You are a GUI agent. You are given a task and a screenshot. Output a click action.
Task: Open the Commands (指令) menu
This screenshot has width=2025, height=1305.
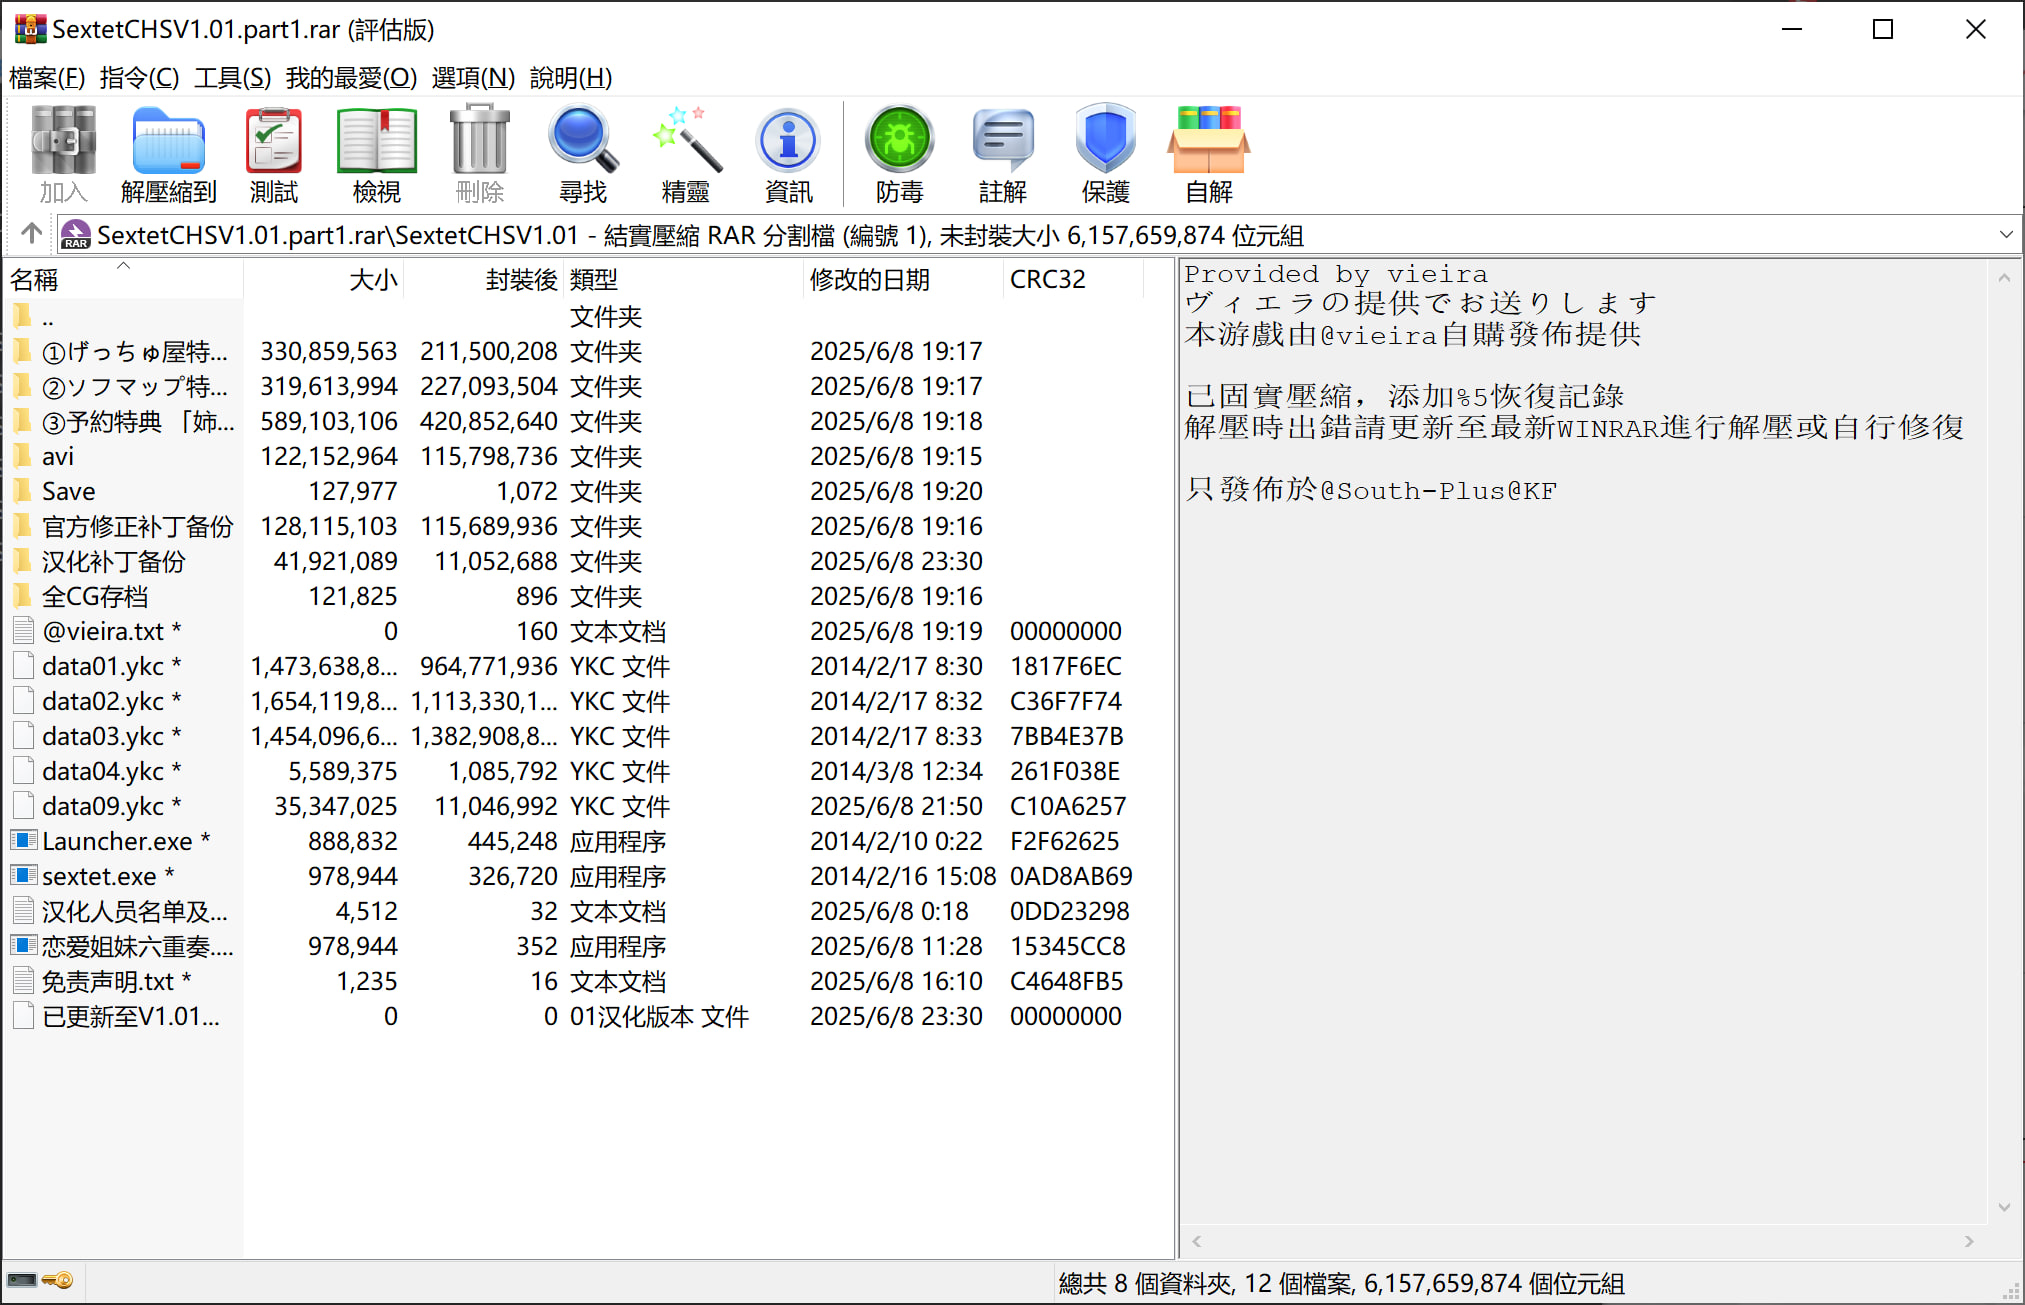click(139, 77)
